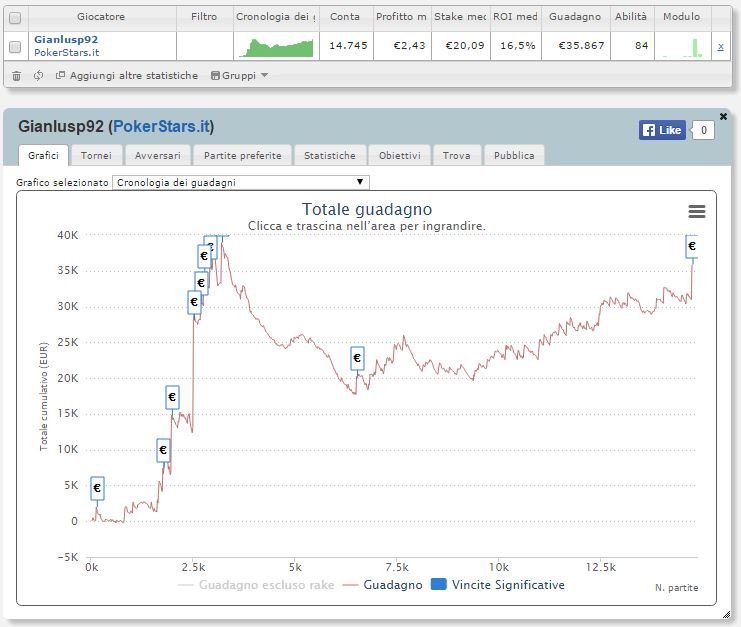Click the refresh statistics icon
The height and width of the screenshot is (627, 741).
pos(38,76)
